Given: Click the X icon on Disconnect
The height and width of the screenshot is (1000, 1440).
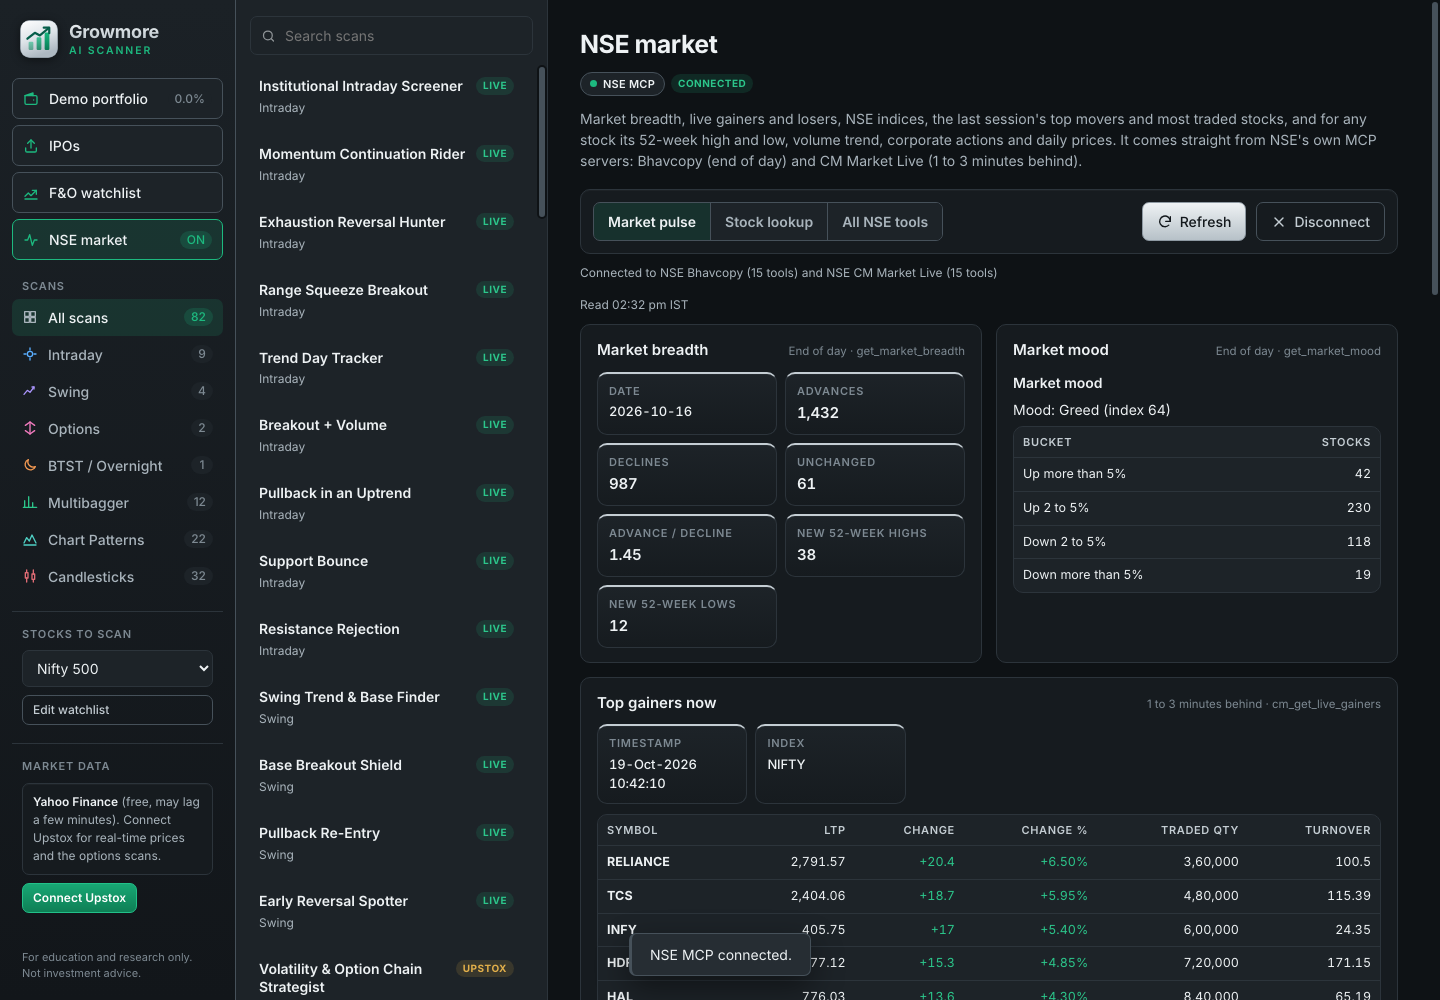Looking at the screenshot, I should tap(1279, 222).
